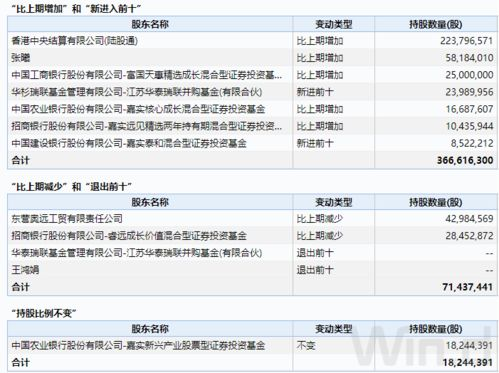
Task: Select 华杉瑞联基金管理有限公司 新进前十 row
Action: point(252,92)
